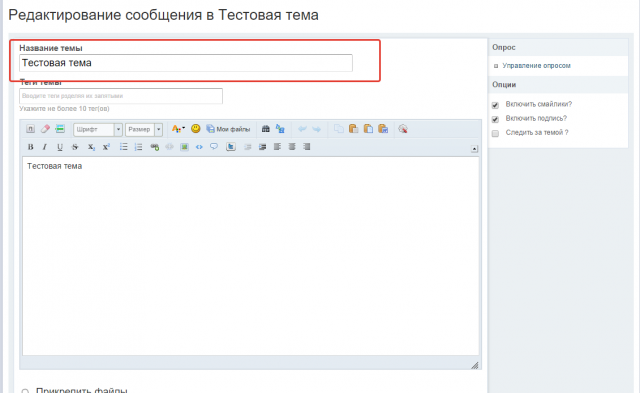
Task: Uncheck the Включить подпись option
Action: [495, 120]
